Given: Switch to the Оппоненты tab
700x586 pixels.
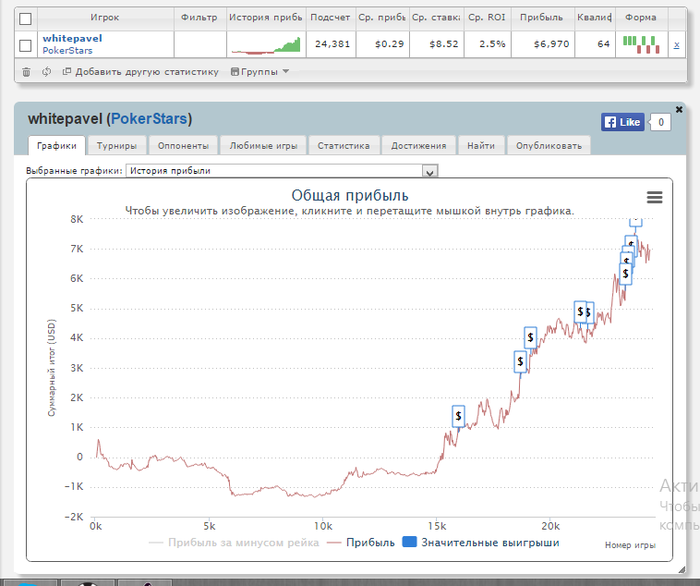Looking at the screenshot, I should click(x=183, y=145).
